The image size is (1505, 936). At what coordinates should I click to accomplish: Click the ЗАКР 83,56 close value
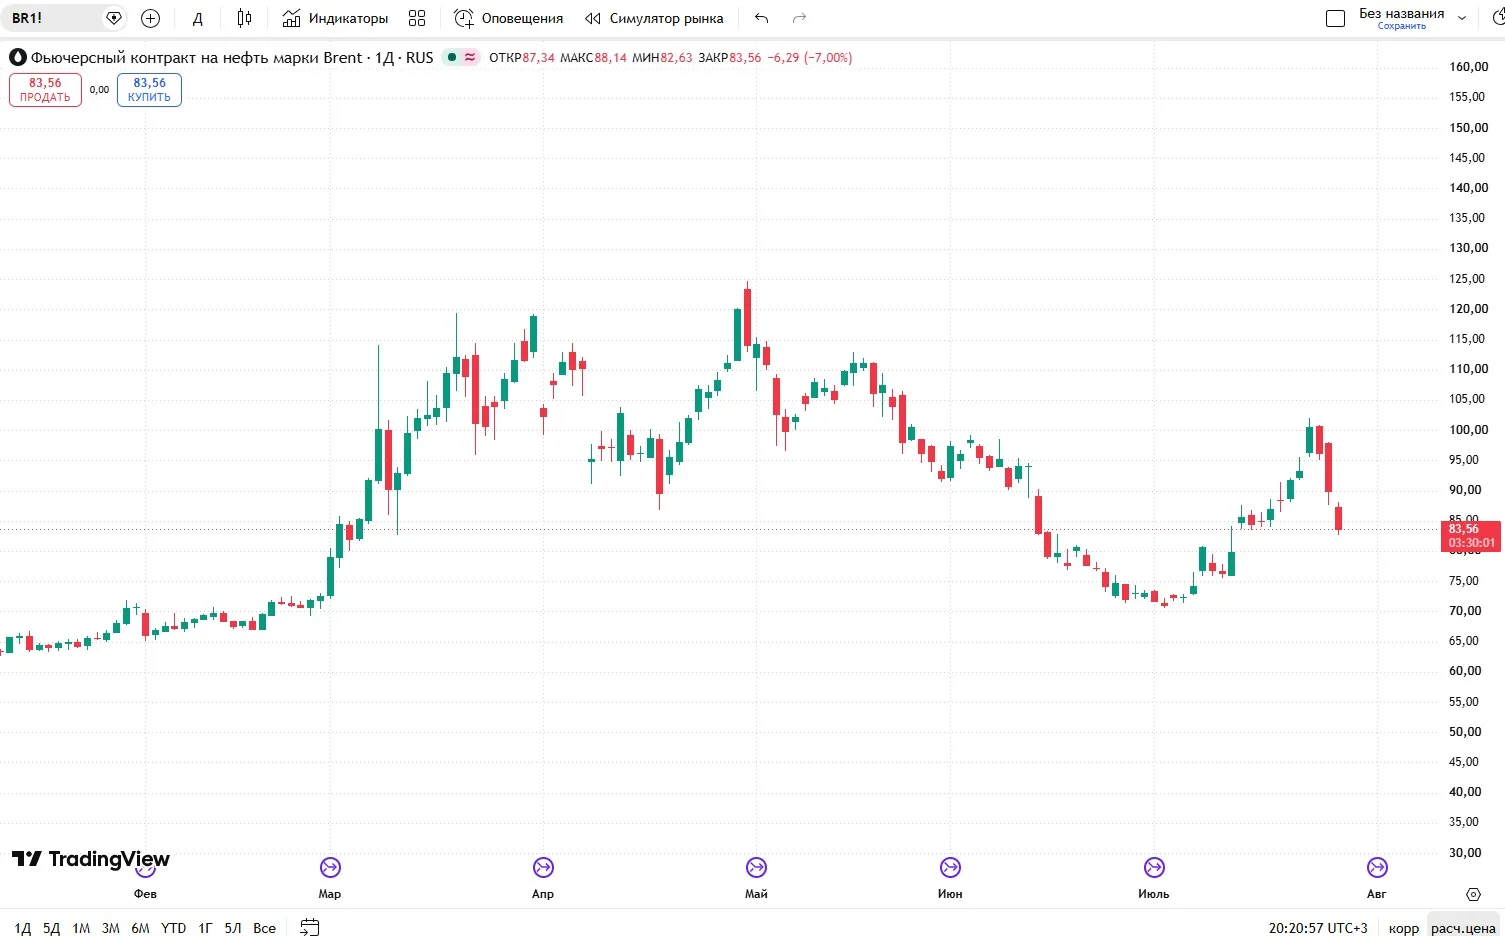point(729,58)
